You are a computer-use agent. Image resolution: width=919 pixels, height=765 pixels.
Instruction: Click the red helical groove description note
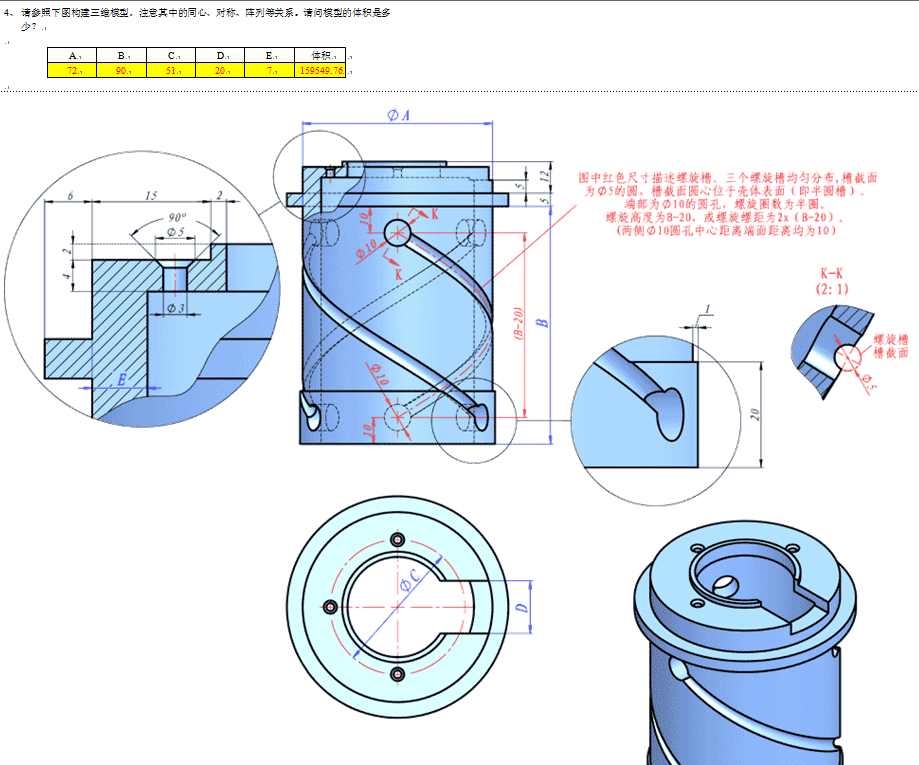click(727, 204)
